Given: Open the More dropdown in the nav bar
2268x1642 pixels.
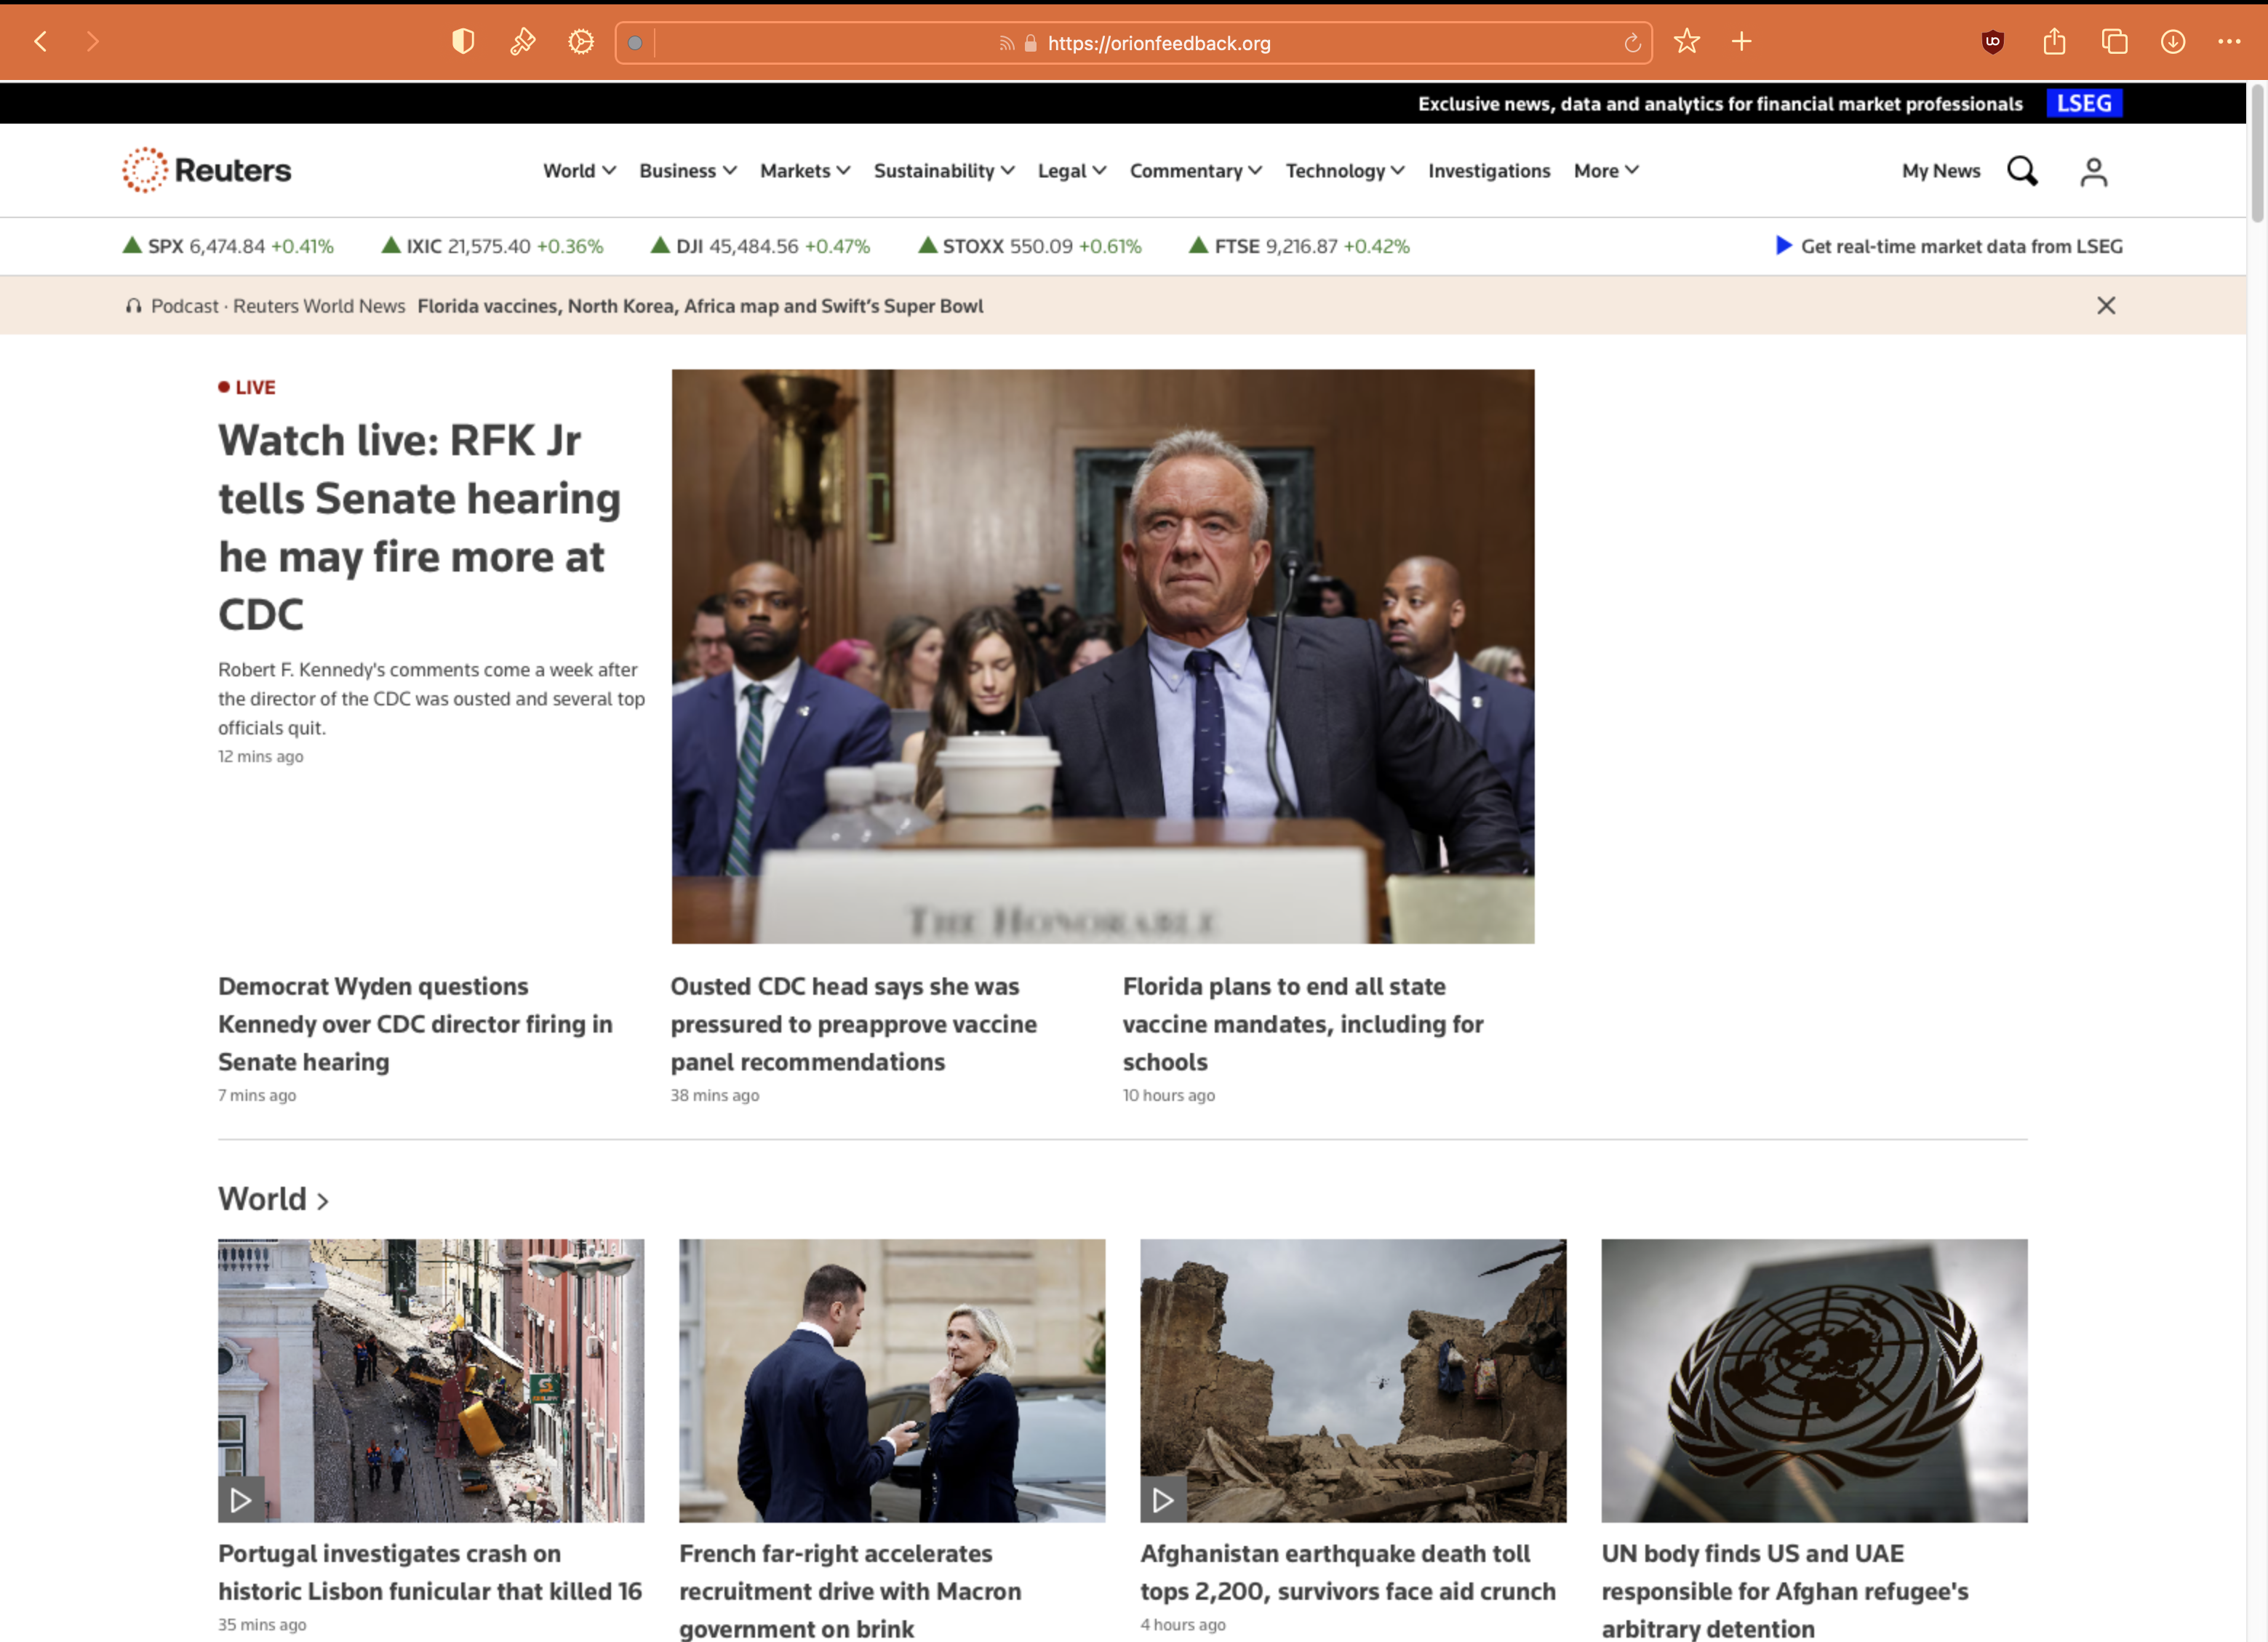Looking at the screenshot, I should tap(1604, 171).
